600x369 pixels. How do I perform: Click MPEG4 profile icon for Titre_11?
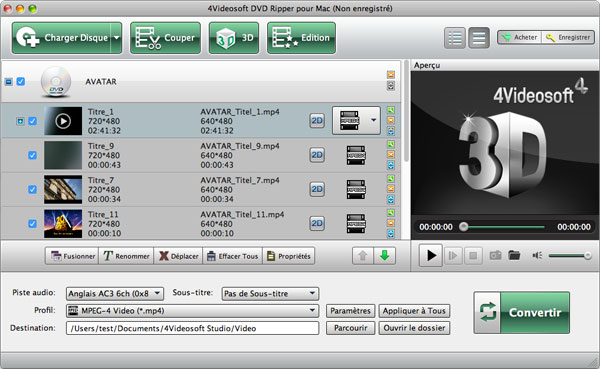356,223
